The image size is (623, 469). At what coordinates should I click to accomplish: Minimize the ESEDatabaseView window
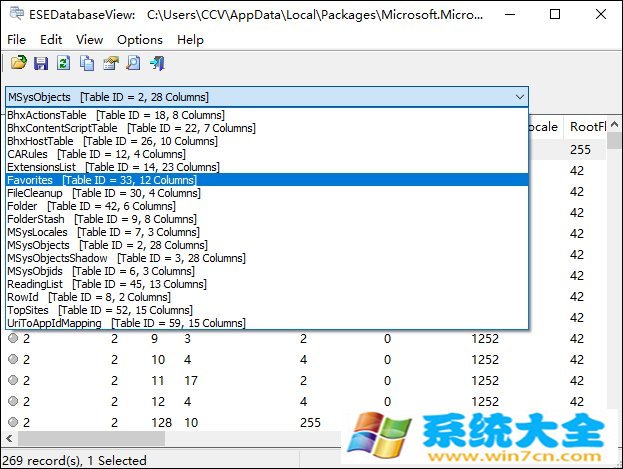pyautogui.click(x=510, y=14)
